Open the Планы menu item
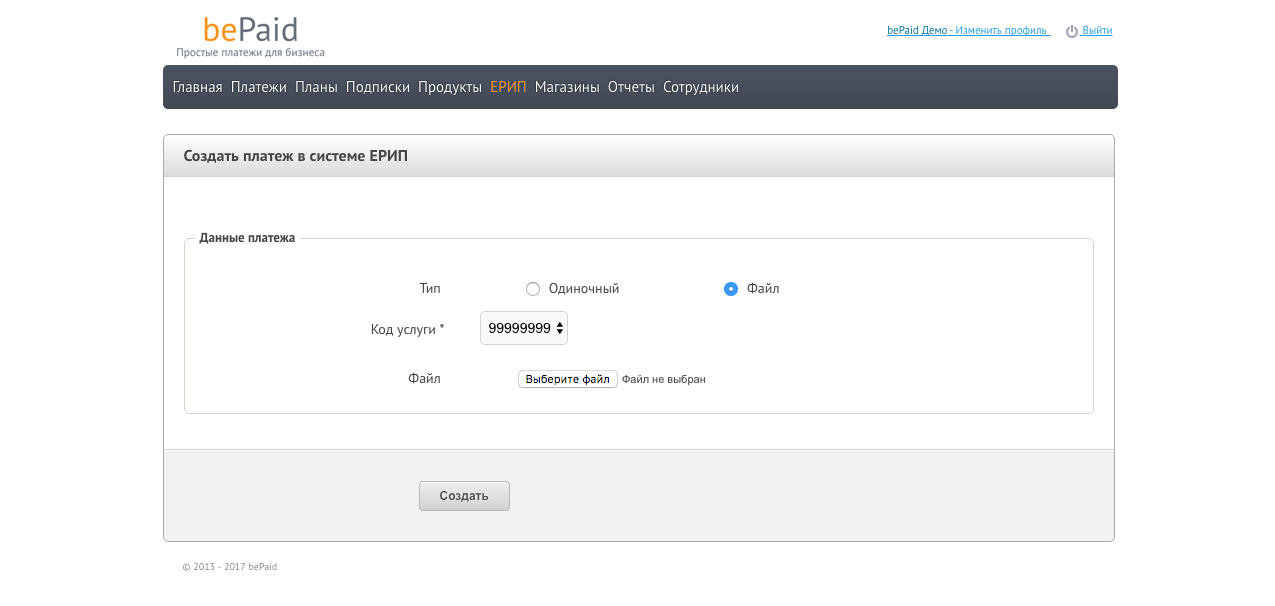Screen dimensions: 1275x606 click(x=316, y=87)
